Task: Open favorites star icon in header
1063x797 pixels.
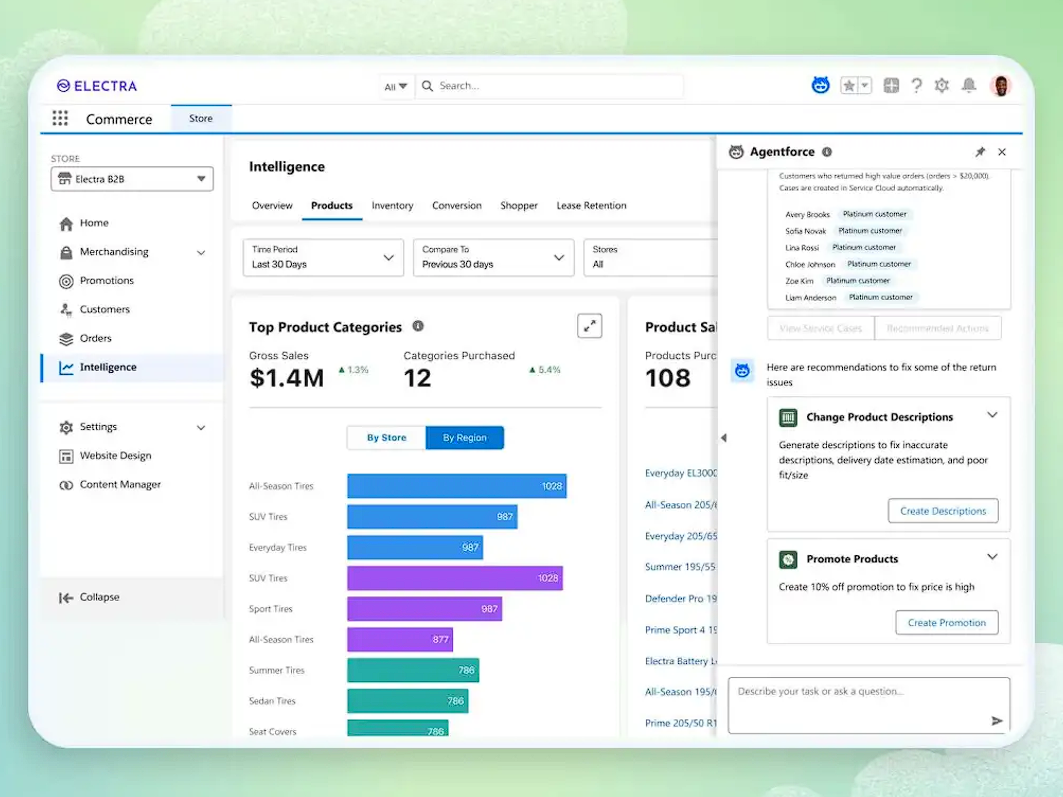Action: [848, 85]
